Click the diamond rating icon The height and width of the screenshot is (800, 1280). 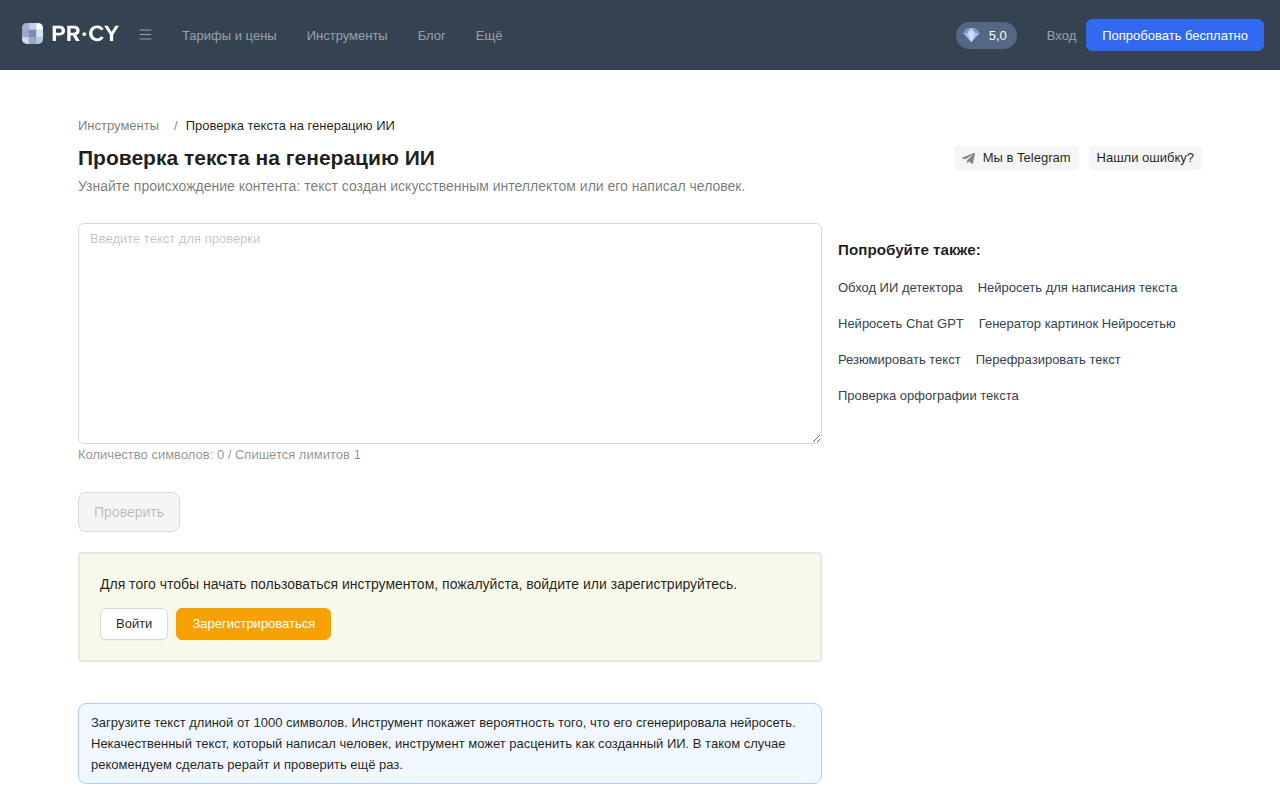point(971,35)
